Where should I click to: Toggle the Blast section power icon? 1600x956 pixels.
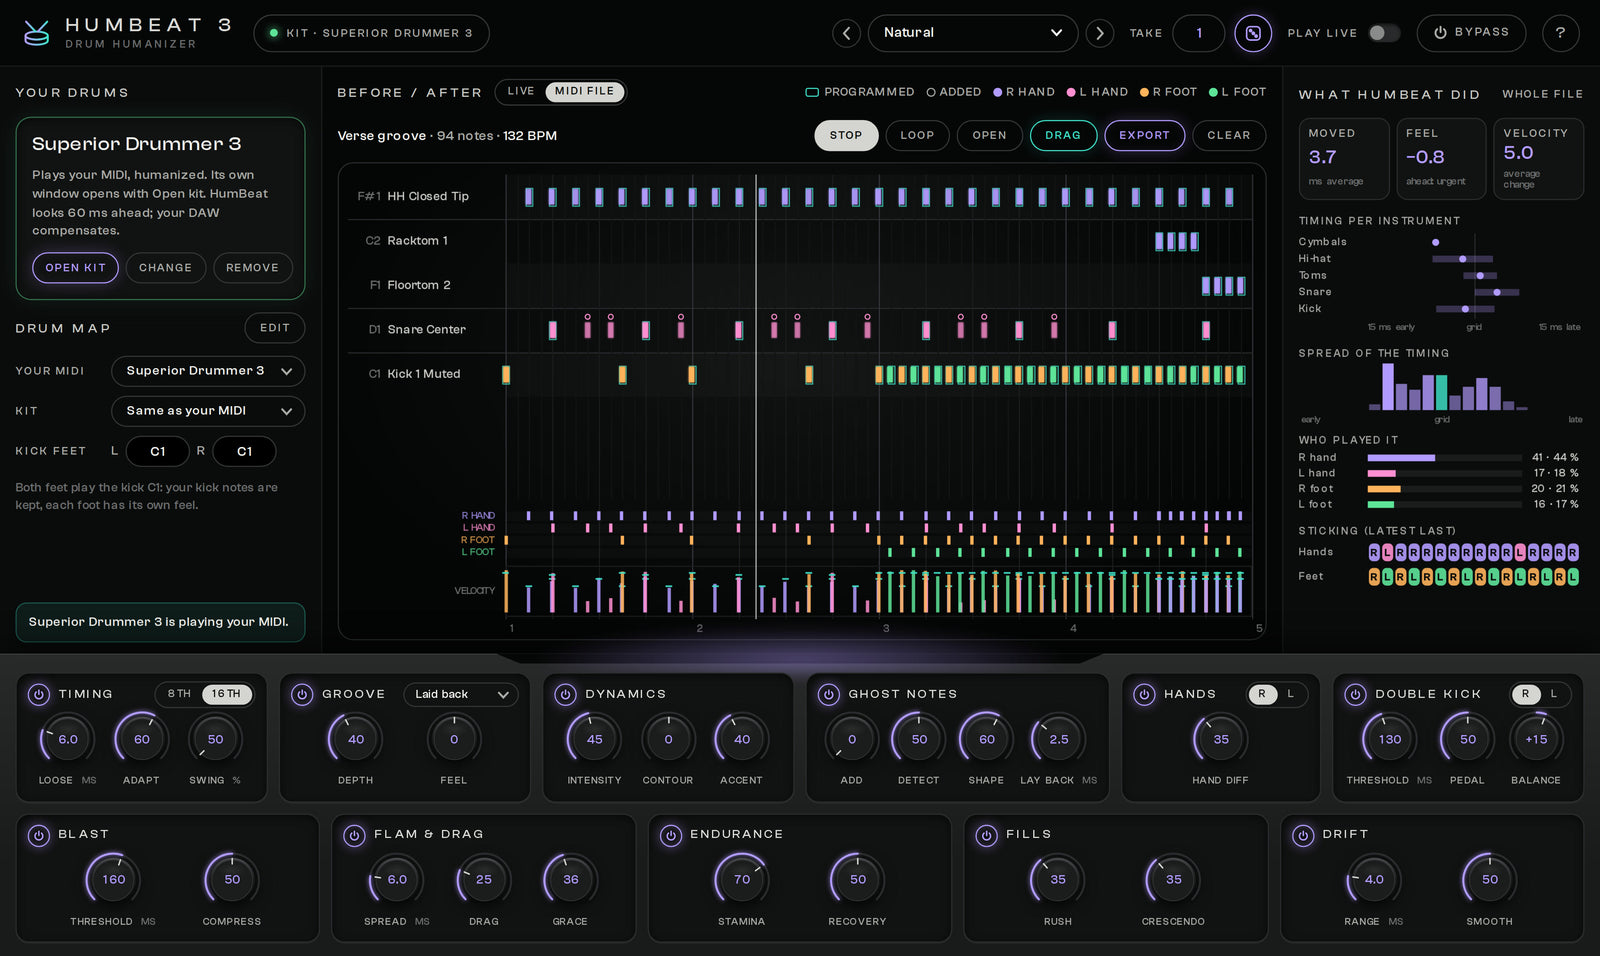click(x=38, y=835)
